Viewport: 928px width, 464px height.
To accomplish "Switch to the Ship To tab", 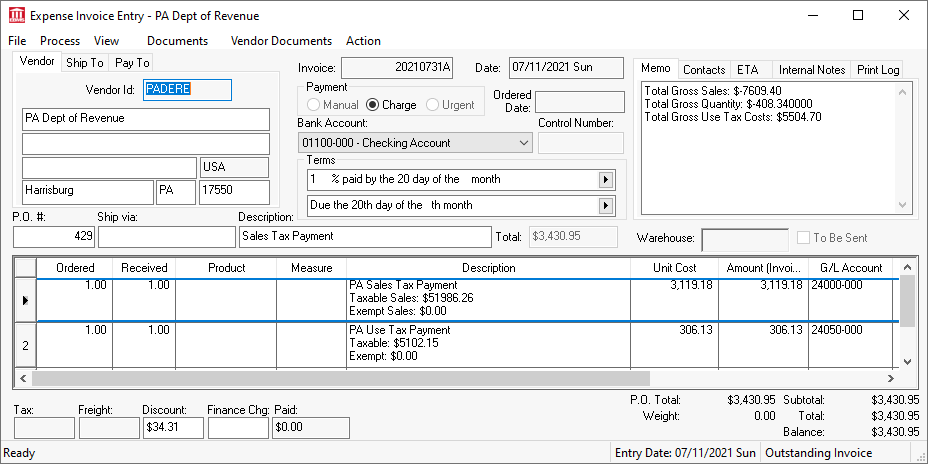I will click(85, 62).
